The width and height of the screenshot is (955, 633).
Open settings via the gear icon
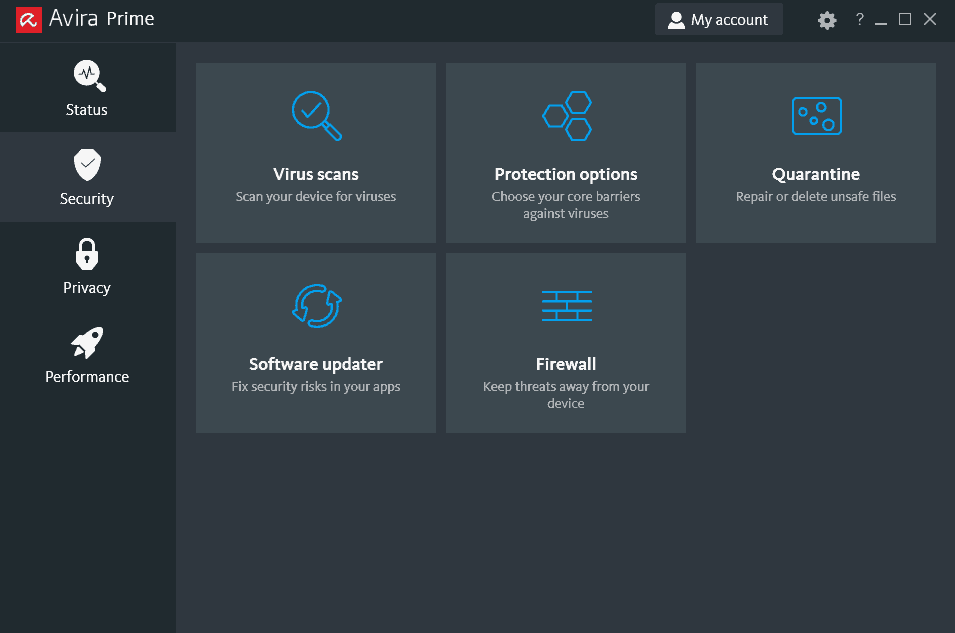point(826,20)
